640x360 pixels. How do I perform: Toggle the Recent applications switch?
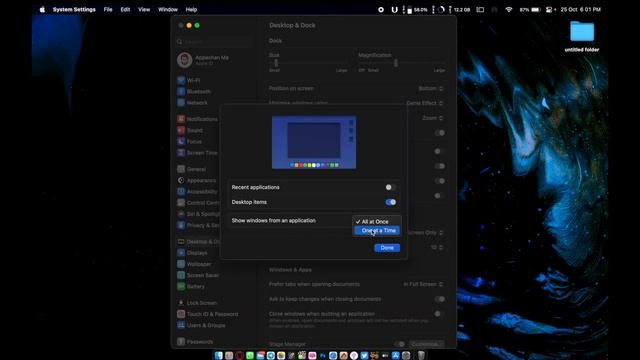coord(391,187)
